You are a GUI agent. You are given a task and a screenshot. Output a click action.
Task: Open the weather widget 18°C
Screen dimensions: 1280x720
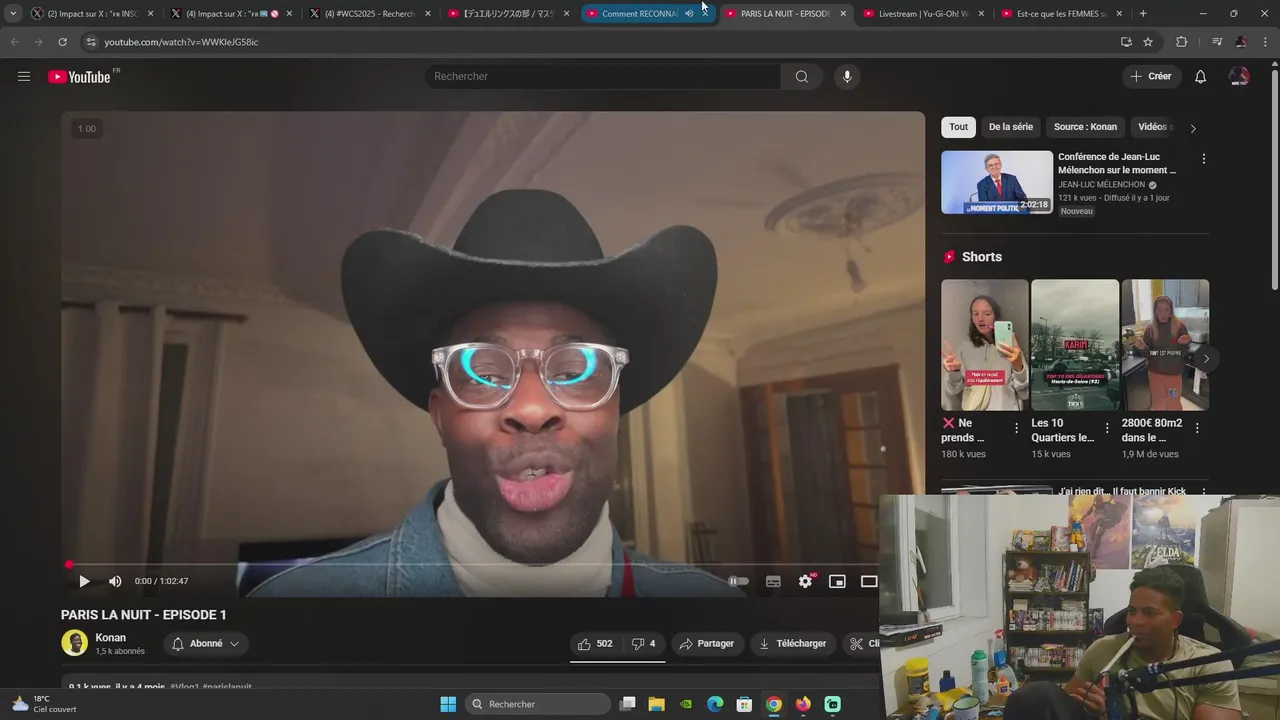[x=44, y=704]
